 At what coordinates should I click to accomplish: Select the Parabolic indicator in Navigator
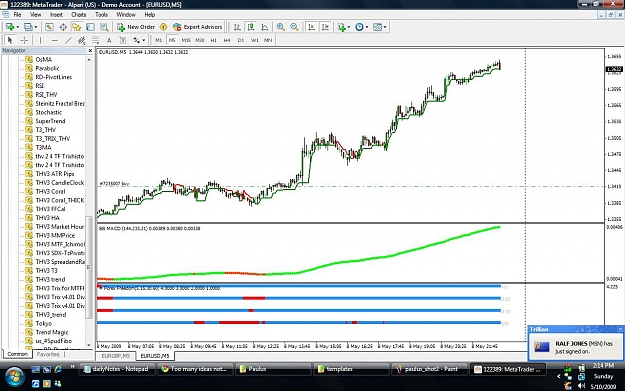[x=47, y=68]
